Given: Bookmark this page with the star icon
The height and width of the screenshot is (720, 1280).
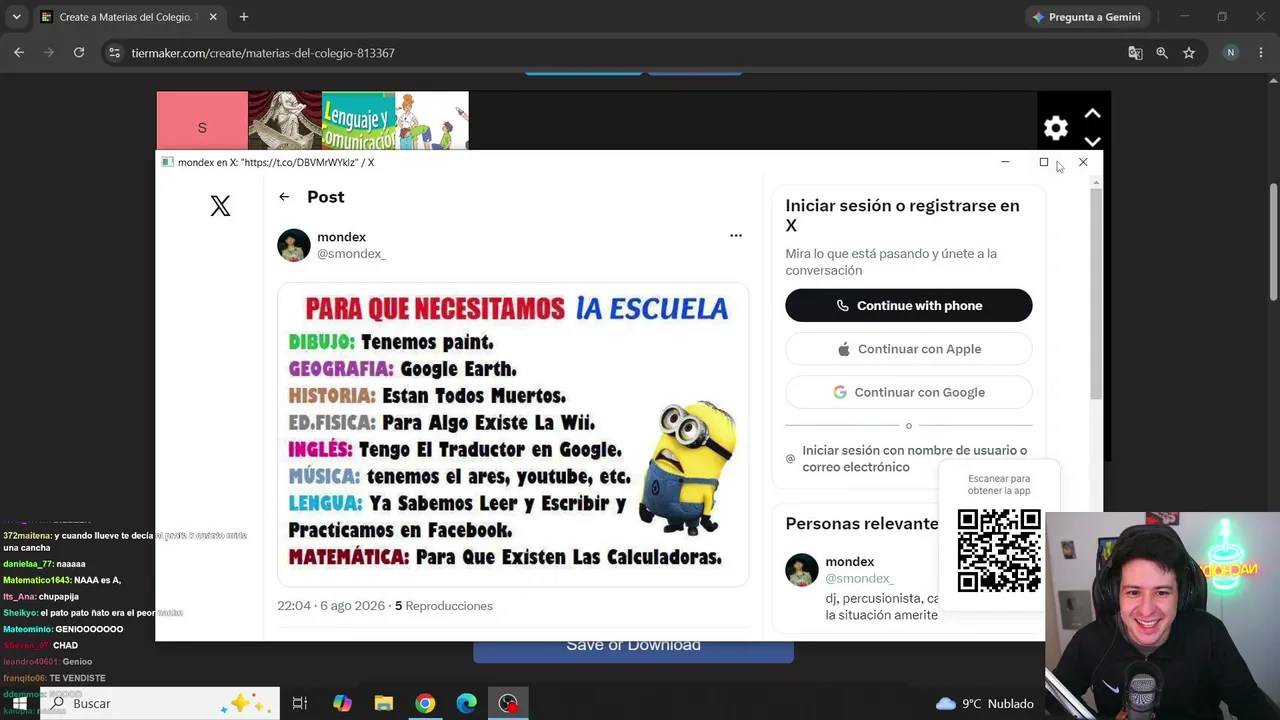Looking at the screenshot, I should click(x=1189, y=53).
